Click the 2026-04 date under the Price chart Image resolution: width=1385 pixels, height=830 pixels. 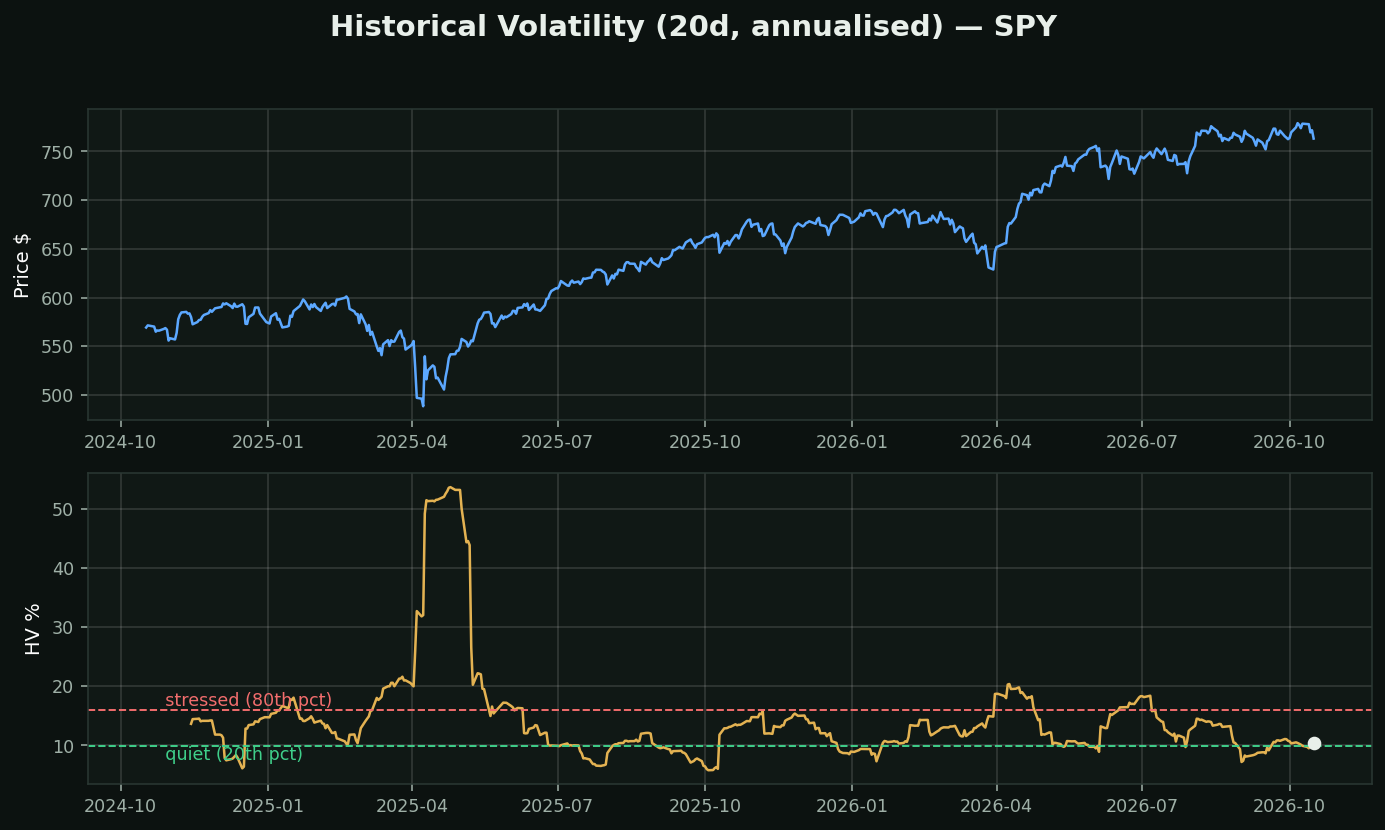[996, 441]
